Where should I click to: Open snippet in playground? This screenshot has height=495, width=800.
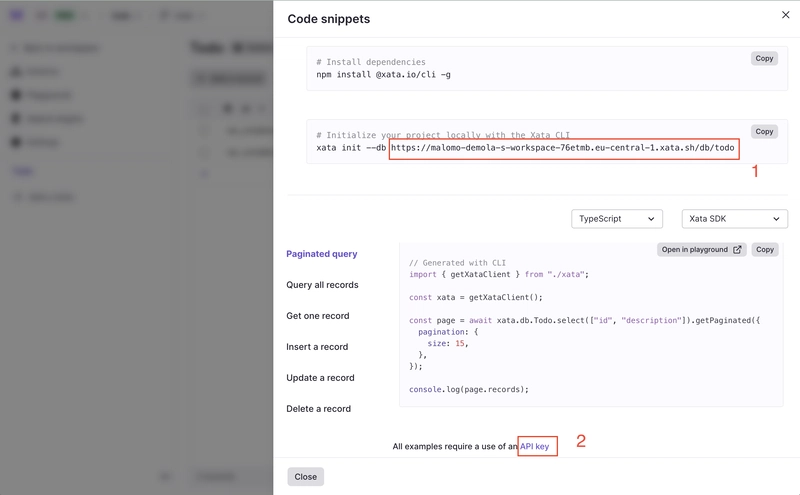[702, 250]
